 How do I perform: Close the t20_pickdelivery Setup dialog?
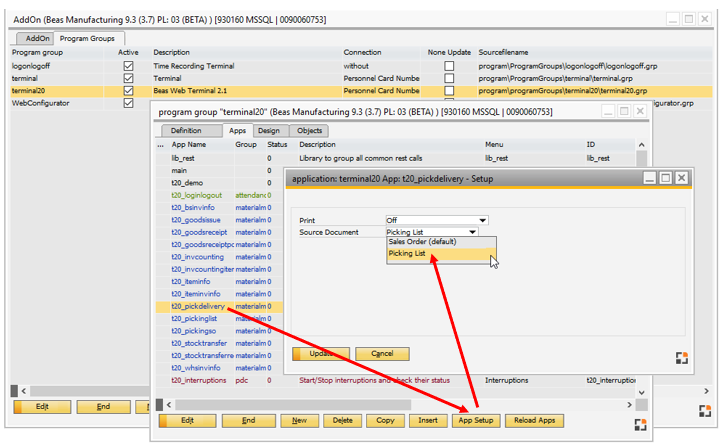point(681,178)
